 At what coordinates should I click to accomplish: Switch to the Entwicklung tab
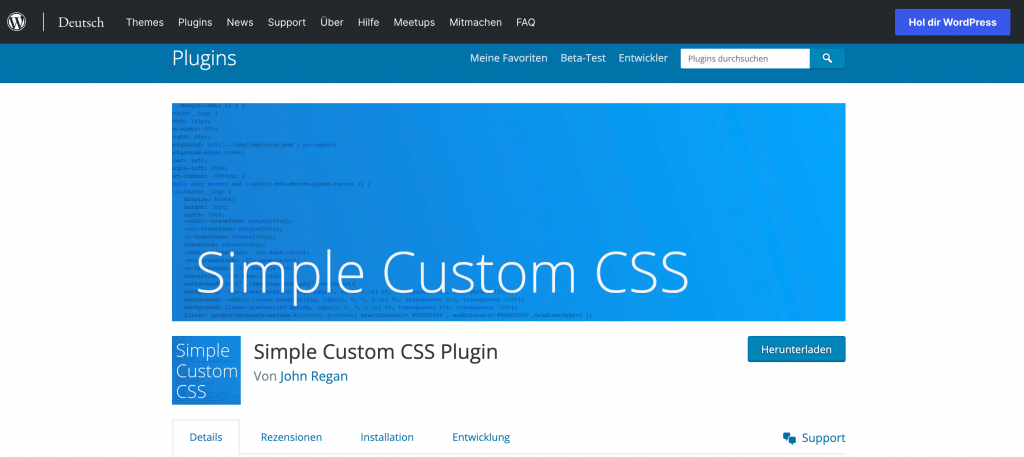click(x=481, y=437)
